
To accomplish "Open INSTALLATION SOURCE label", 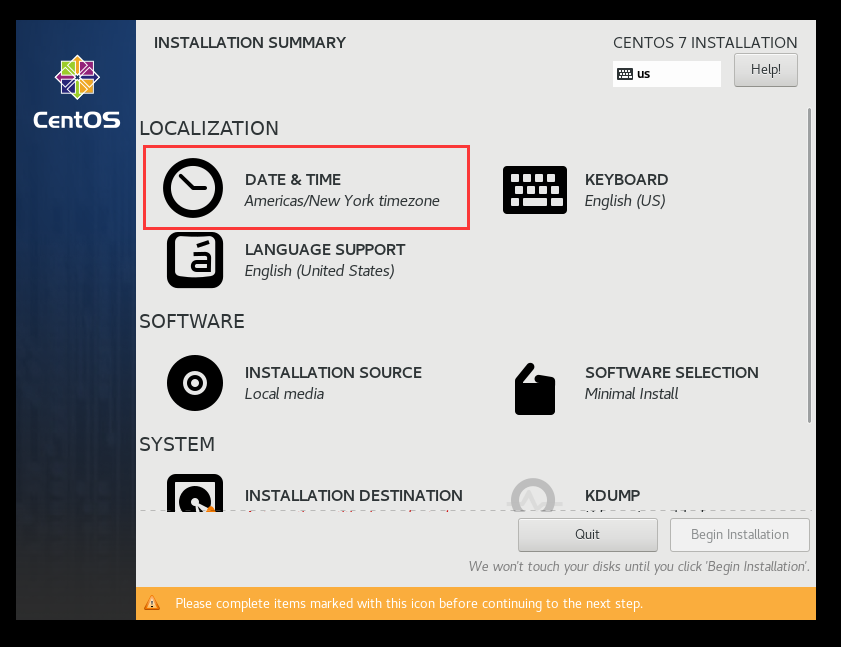I will (333, 373).
